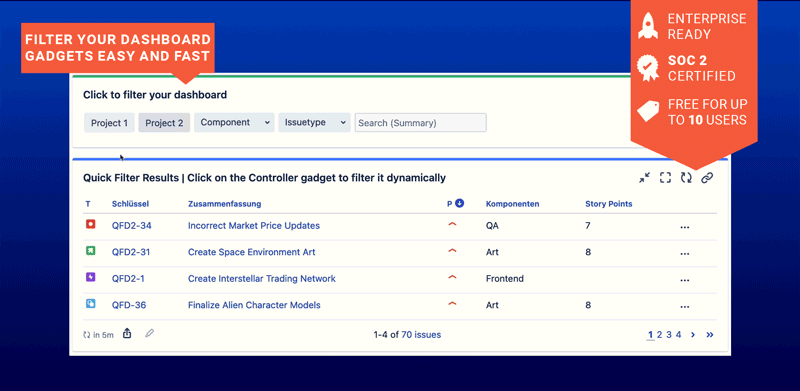Image resolution: width=800 pixels, height=391 pixels.
Task: Click bug type icon for QFD2-34
Action: point(90,224)
